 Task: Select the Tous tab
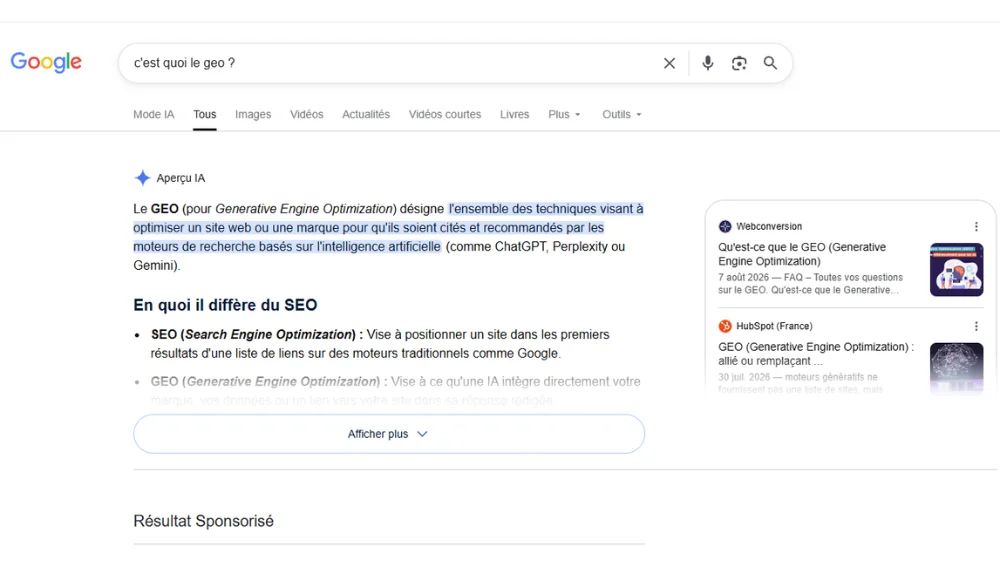pyautogui.click(x=205, y=115)
